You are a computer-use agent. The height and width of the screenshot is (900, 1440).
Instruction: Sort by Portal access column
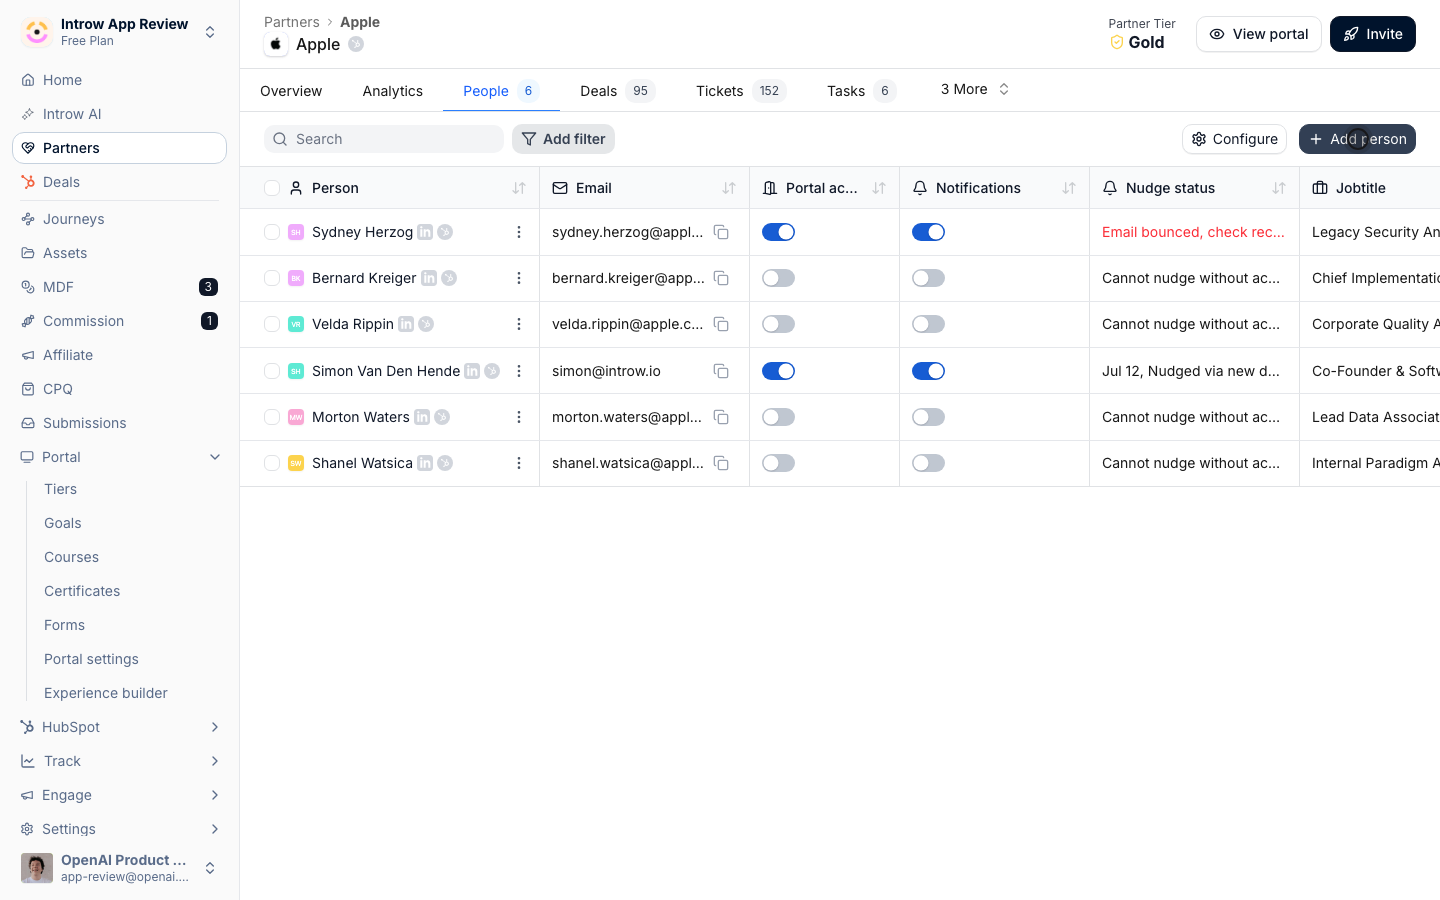coord(879,188)
